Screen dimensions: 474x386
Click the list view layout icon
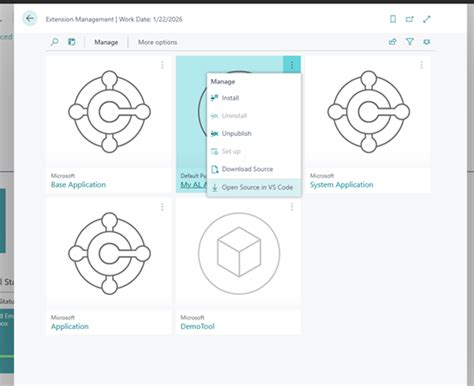pyautogui.click(x=72, y=42)
